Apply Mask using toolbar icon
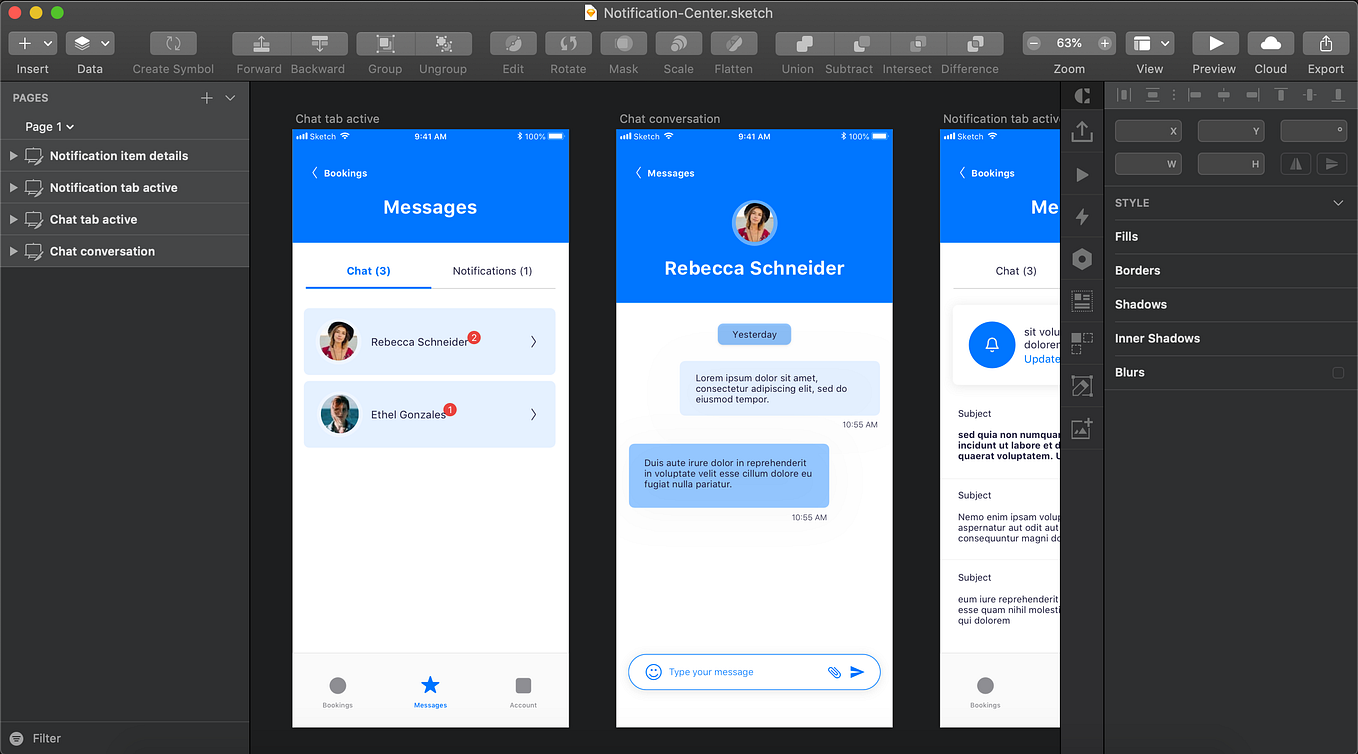1358x754 pixels. [x=623, y=43]
